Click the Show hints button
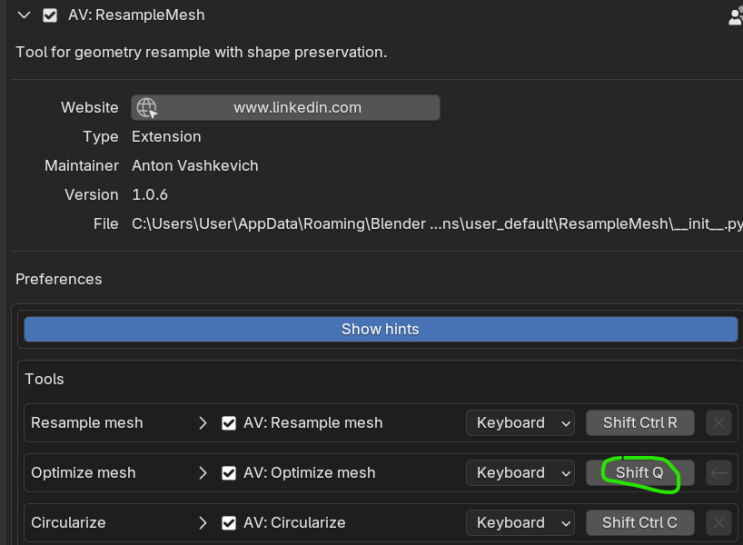The height and width of the screenshot is (545, 743). pos(380,329)
